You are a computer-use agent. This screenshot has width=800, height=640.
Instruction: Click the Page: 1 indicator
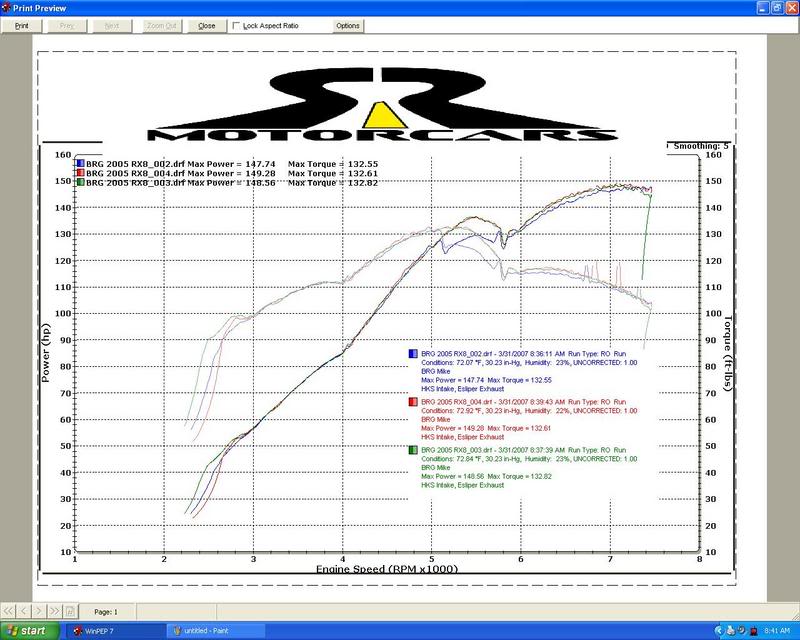[106, 611]
